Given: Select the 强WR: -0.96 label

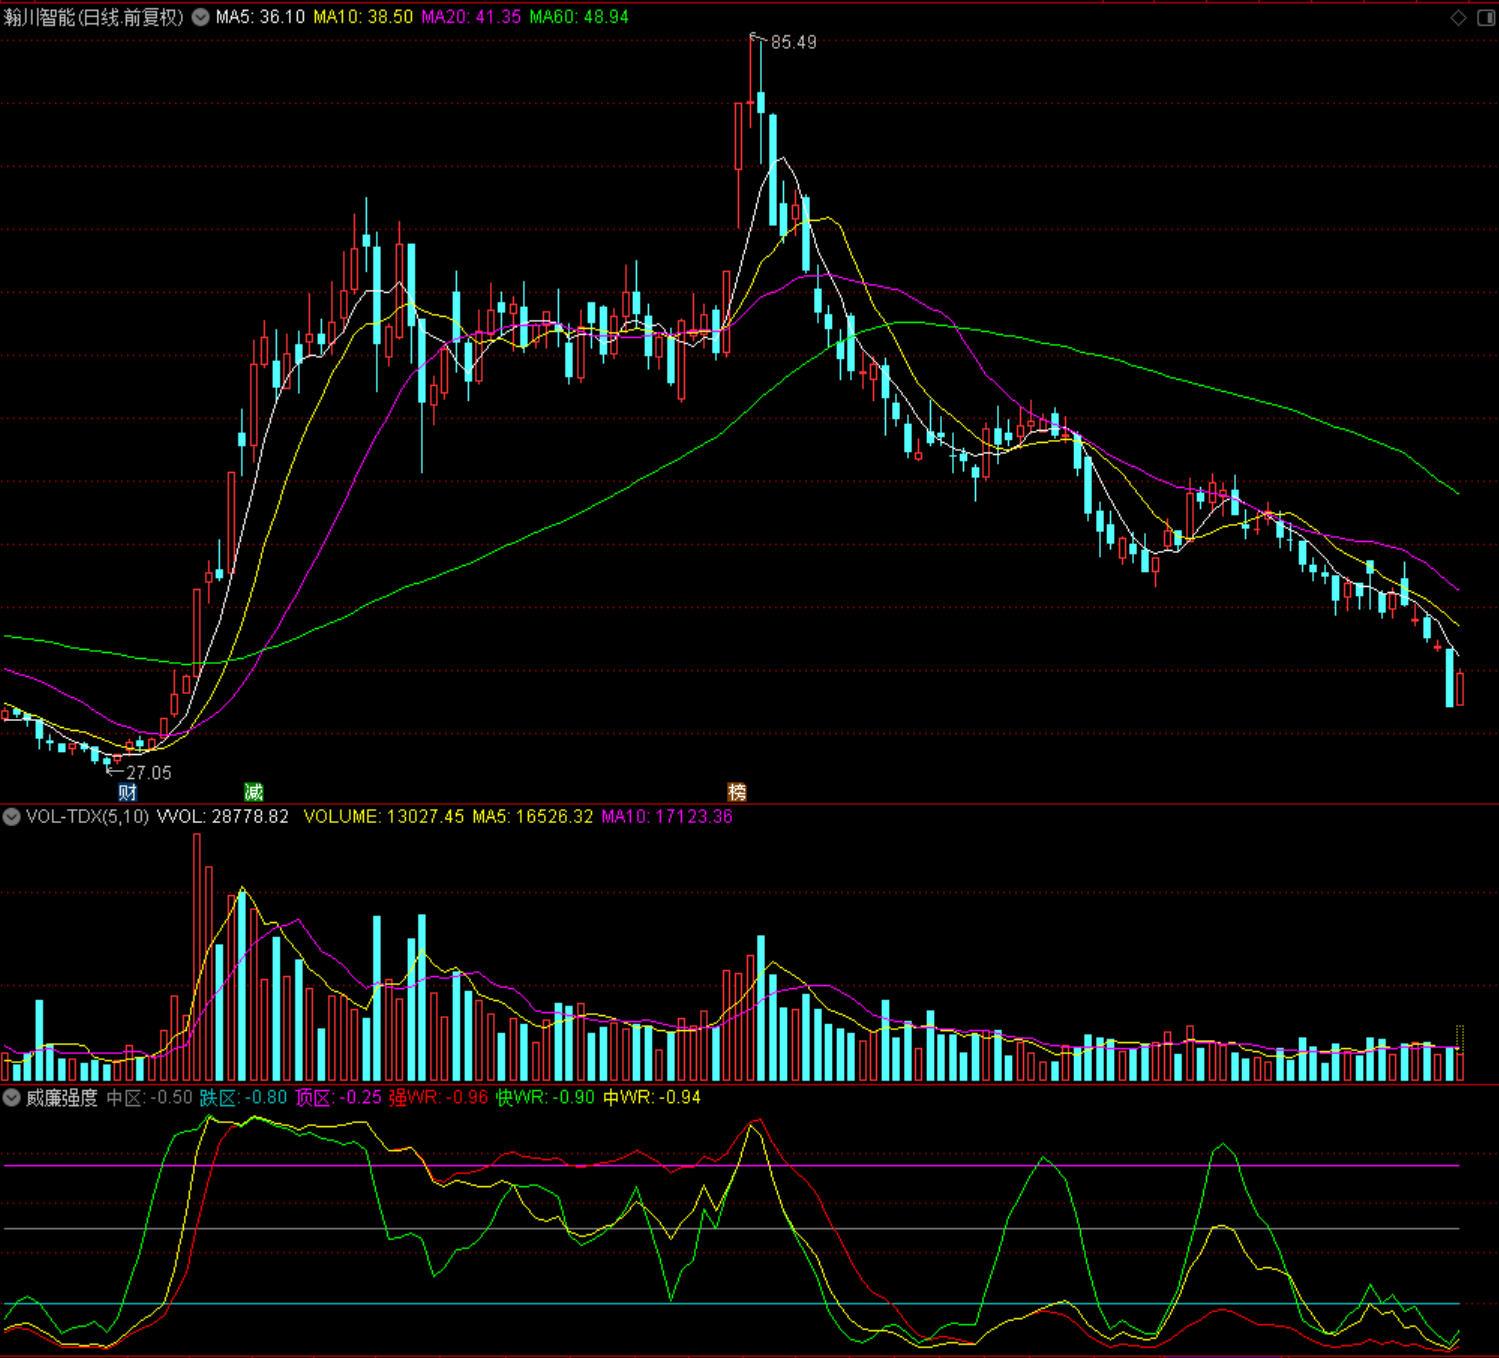Looking at the screenshot, I should pyautogui.click(x=439, y=1098).
